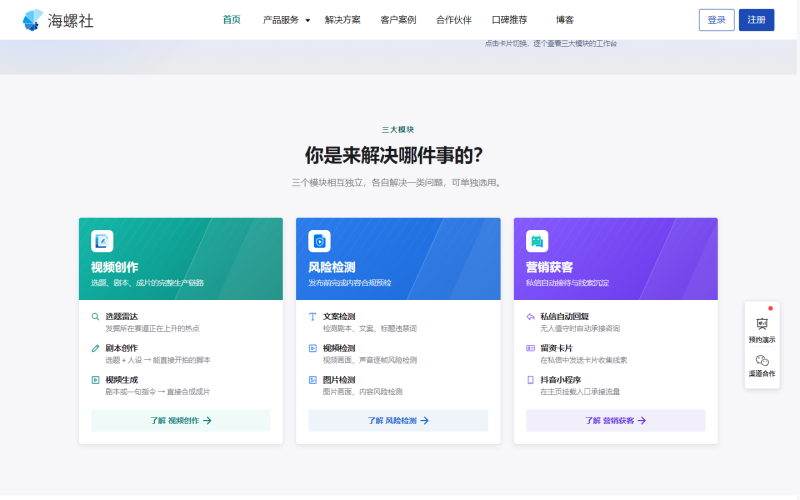Click 了解 营销获客 button
Screen dimensions: 800x500
coord(615,420)
